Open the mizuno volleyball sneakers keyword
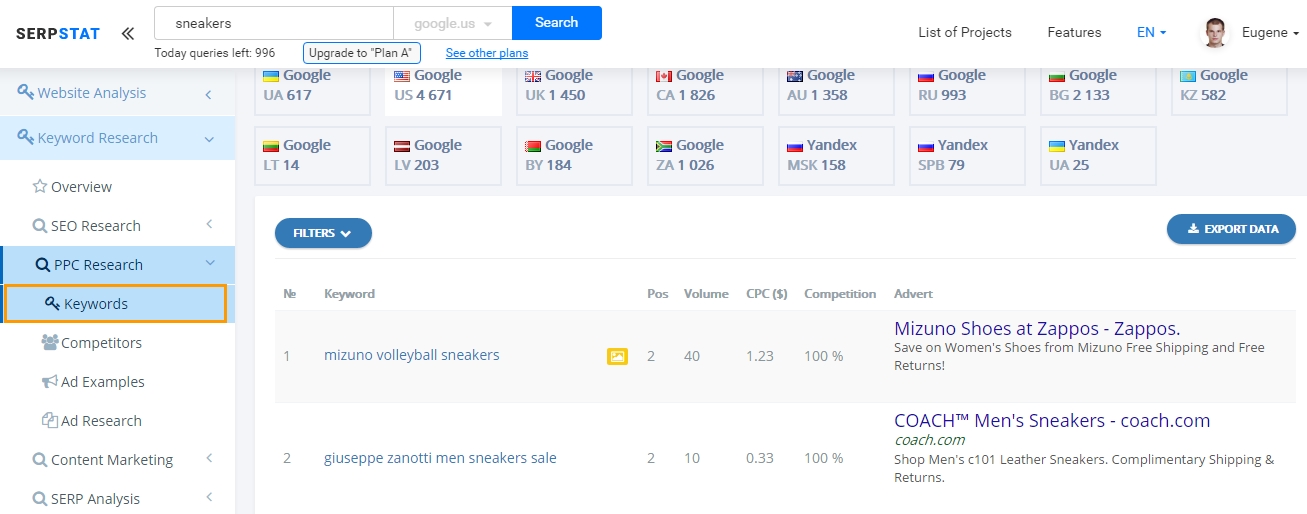The height and width of the screenshot is (514, 1307). pos(411,355)
